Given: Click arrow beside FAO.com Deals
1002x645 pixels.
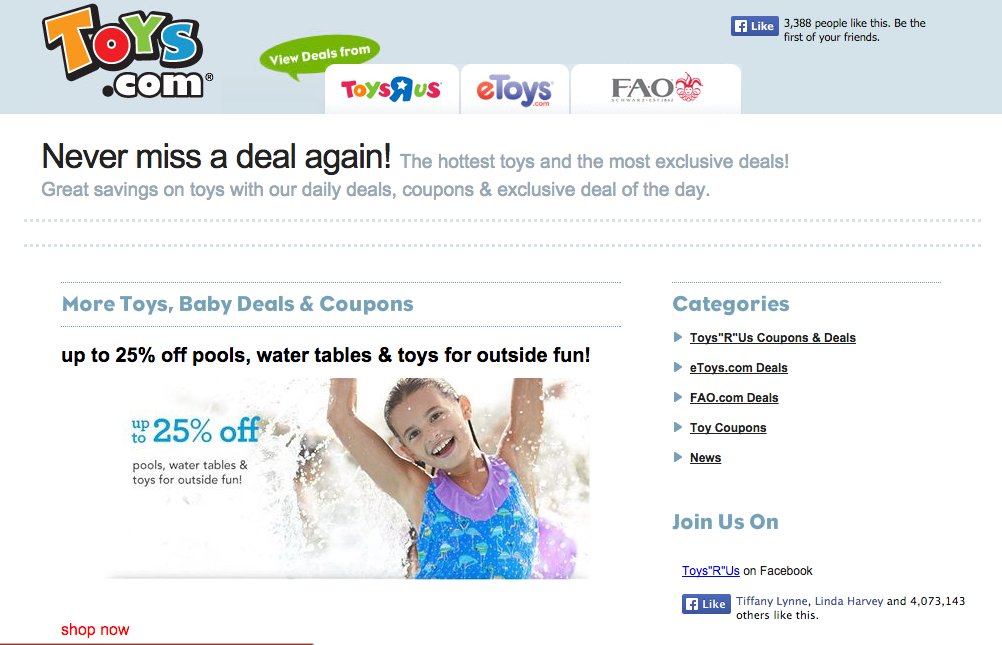Looking at the screenshot, I should coord(678,397).
